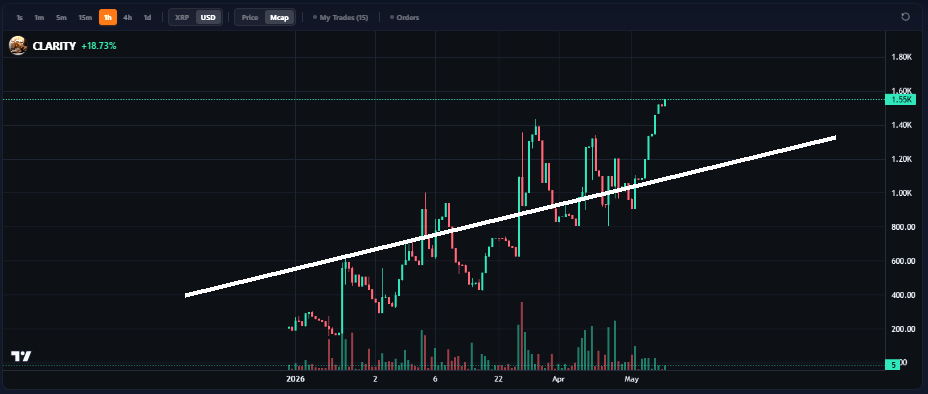
Task: Select USD denomination
Action: tap(208, 17)
